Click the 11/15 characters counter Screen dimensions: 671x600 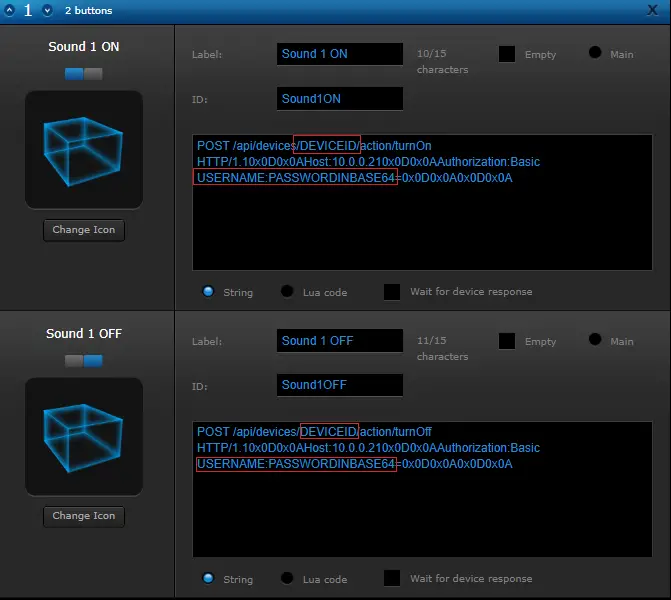click(442, 348)
